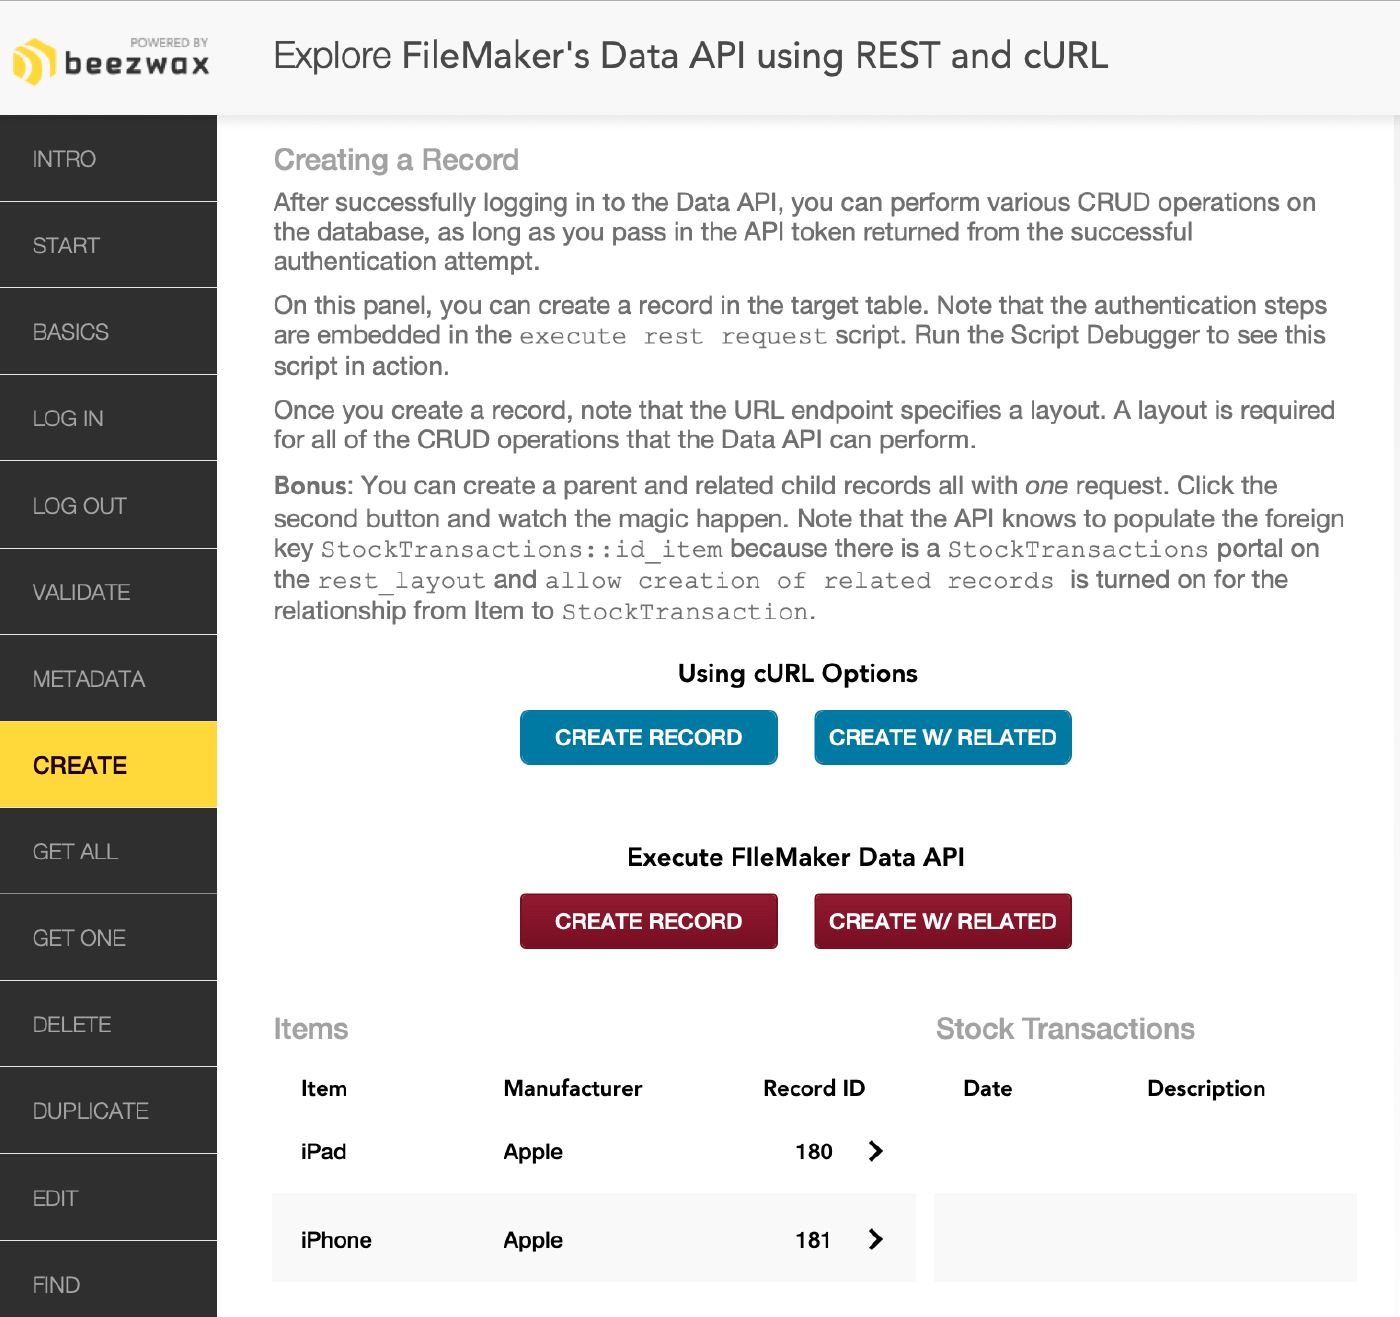Click the Stock Transactions heading
1400x1317 pixels.
tap(1065, 1029)
